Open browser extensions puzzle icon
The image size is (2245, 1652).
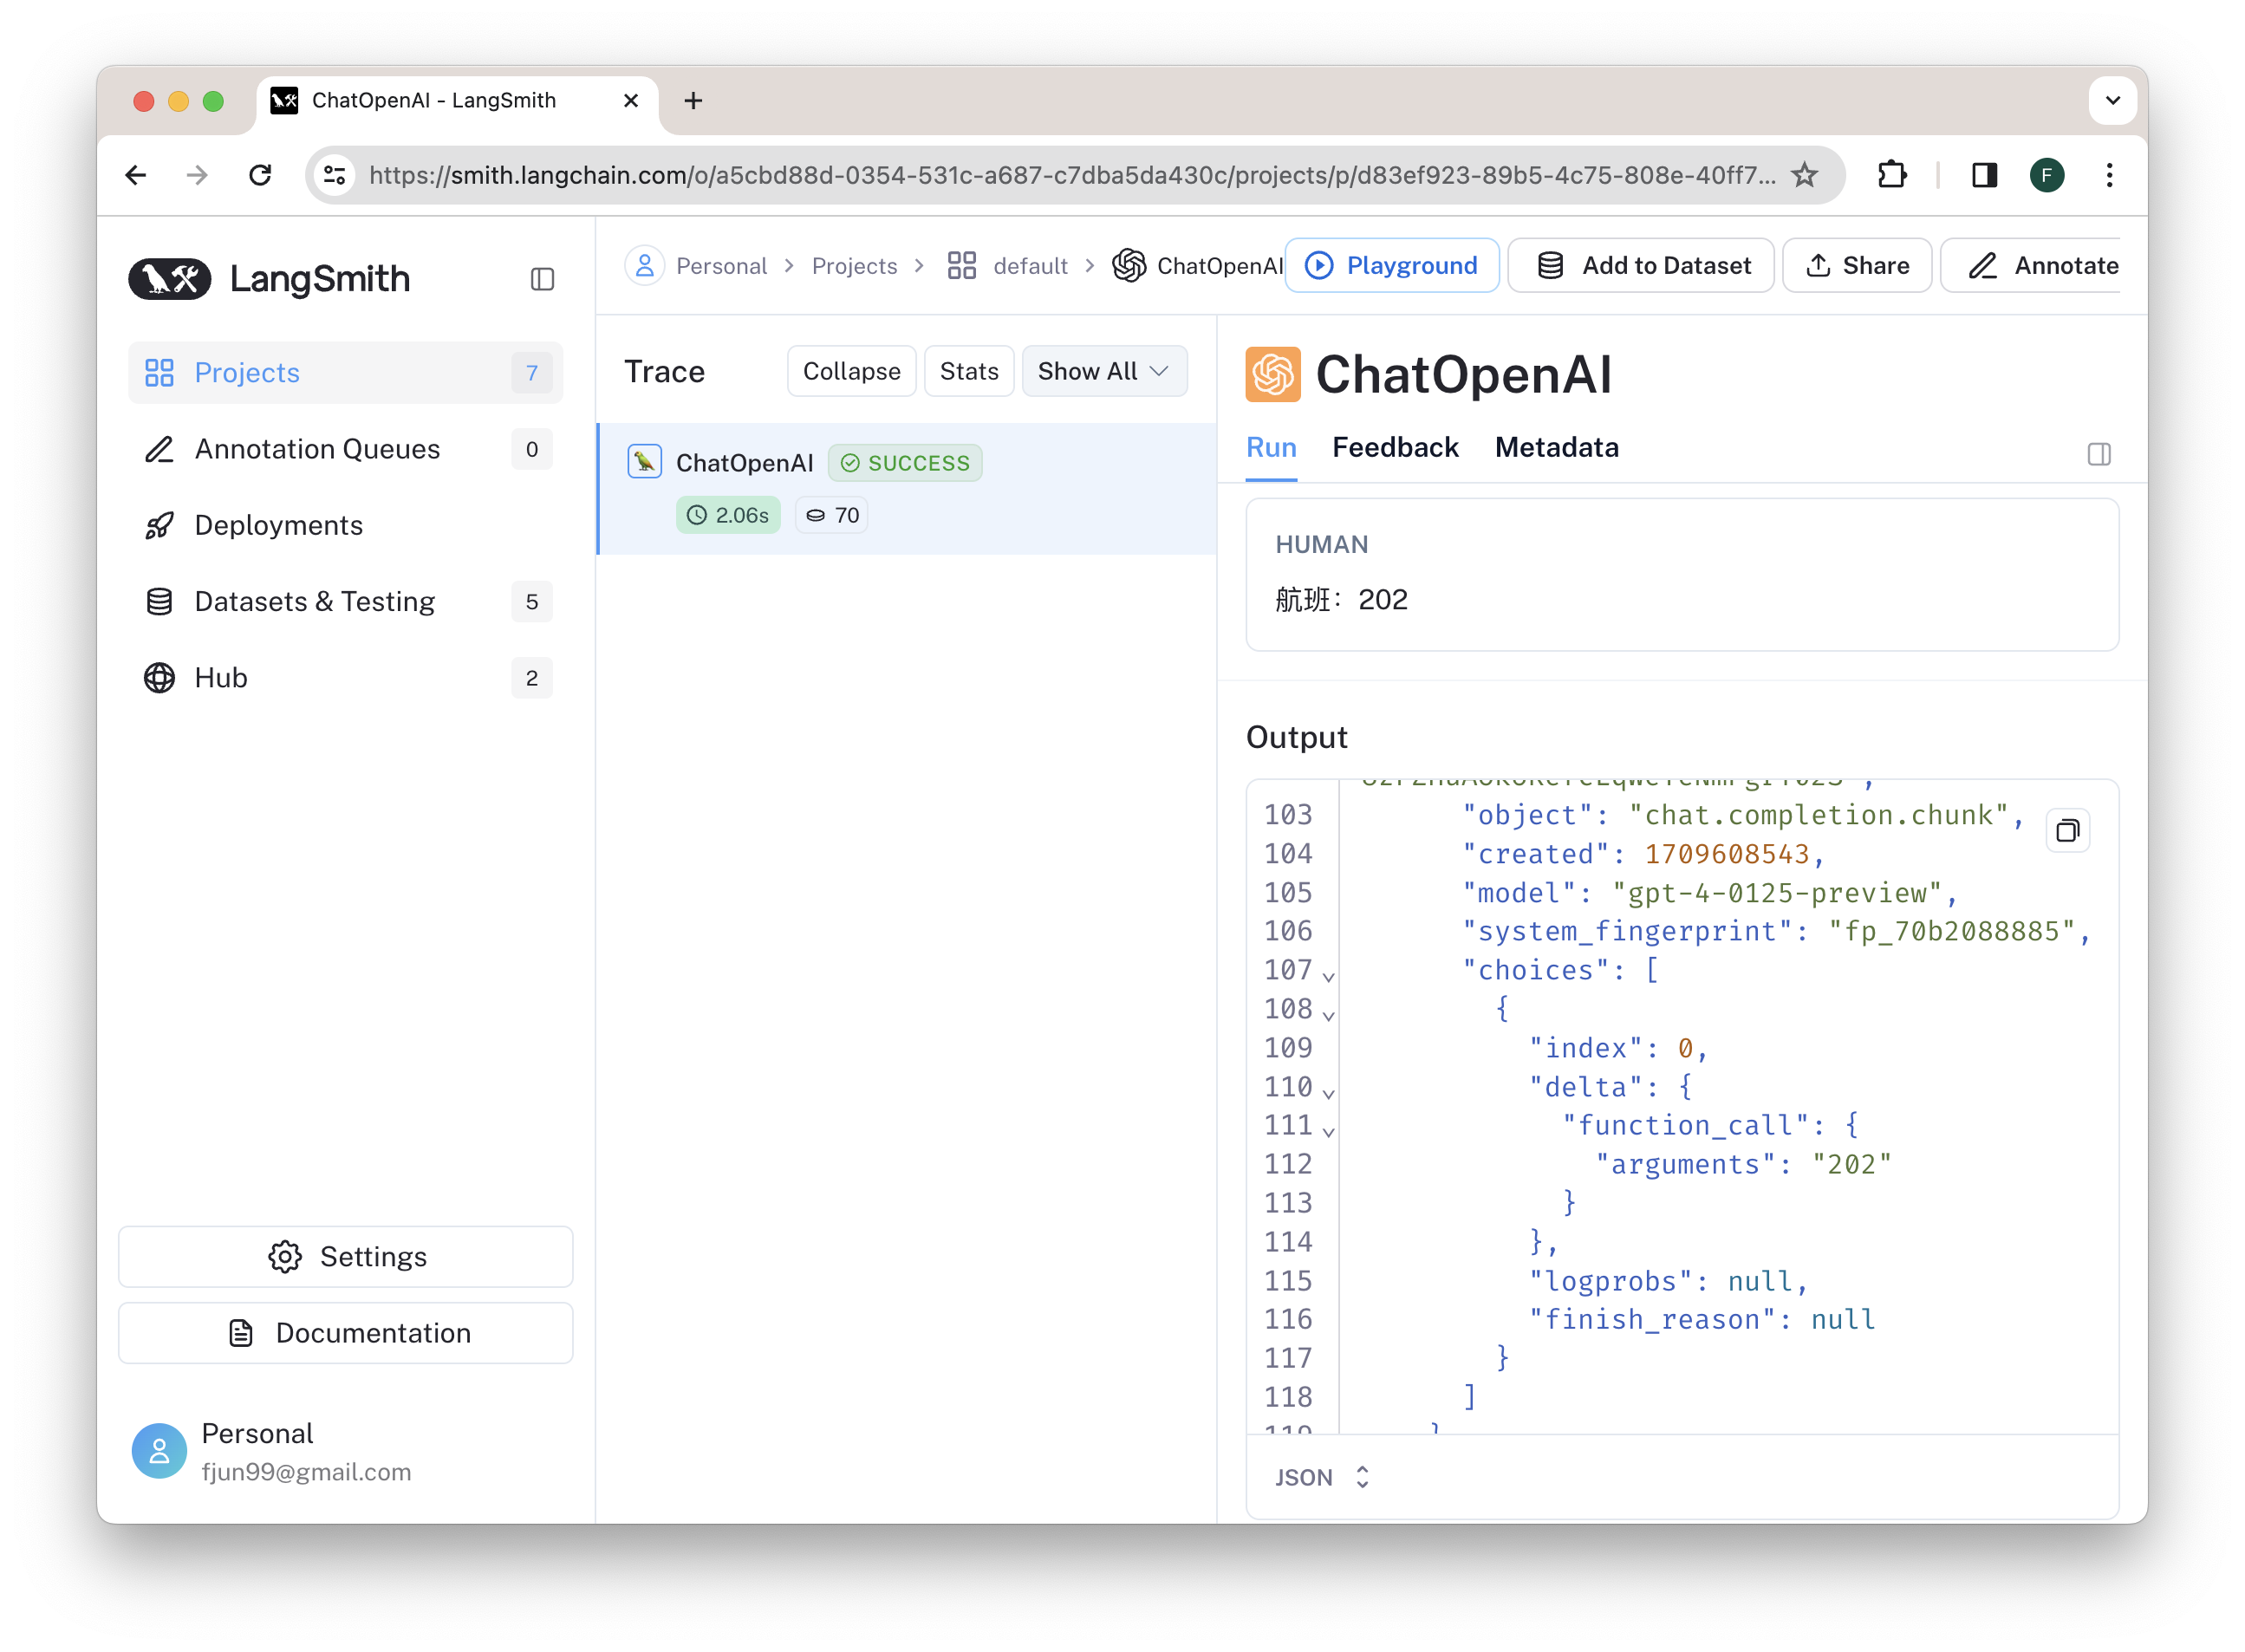click(1891, 175)
